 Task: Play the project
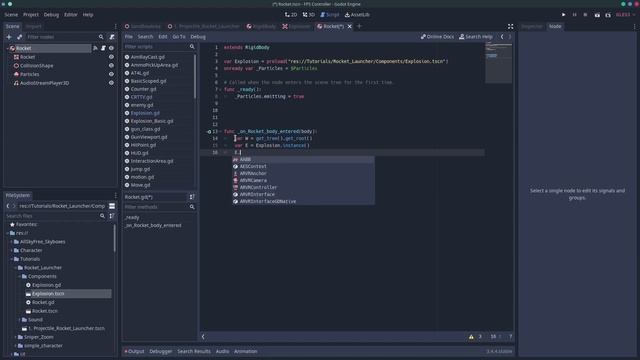coord(564,15)
